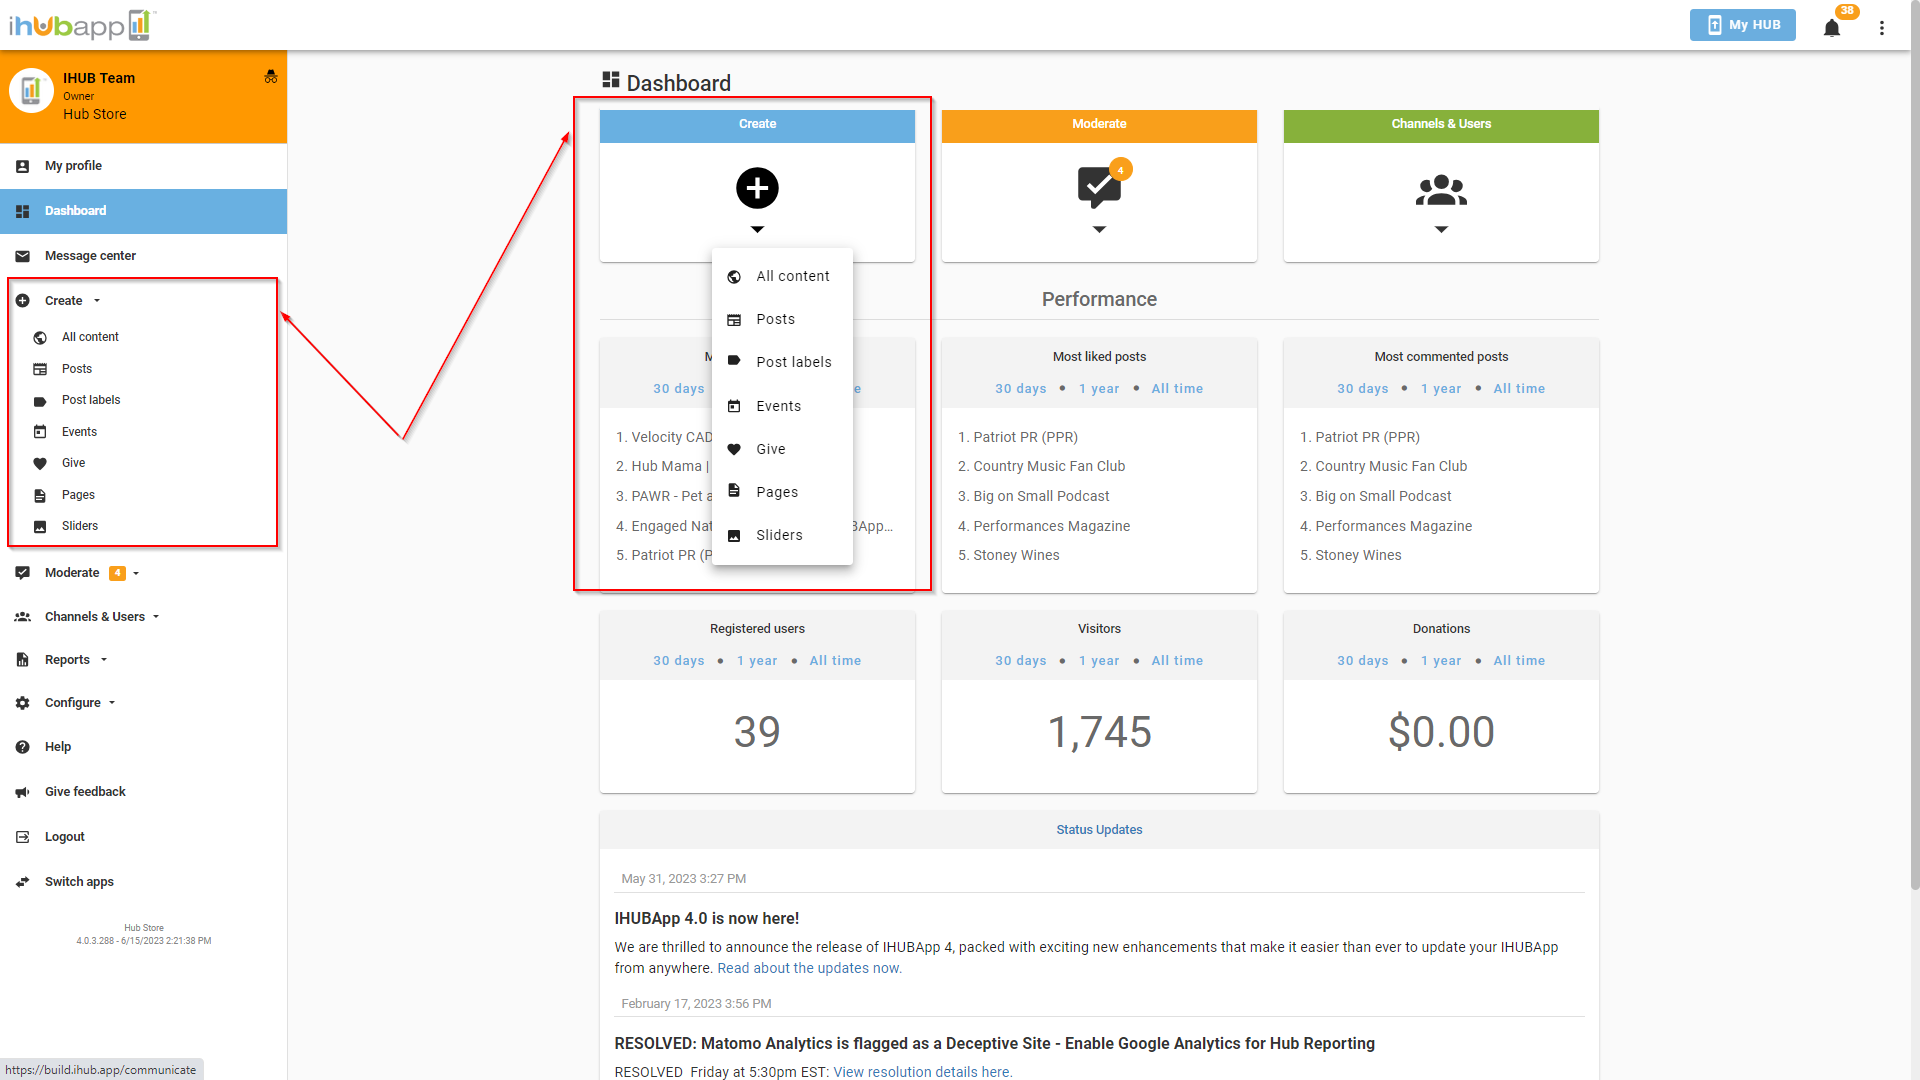Click the My HUB button

click(x=1742, y=25)
